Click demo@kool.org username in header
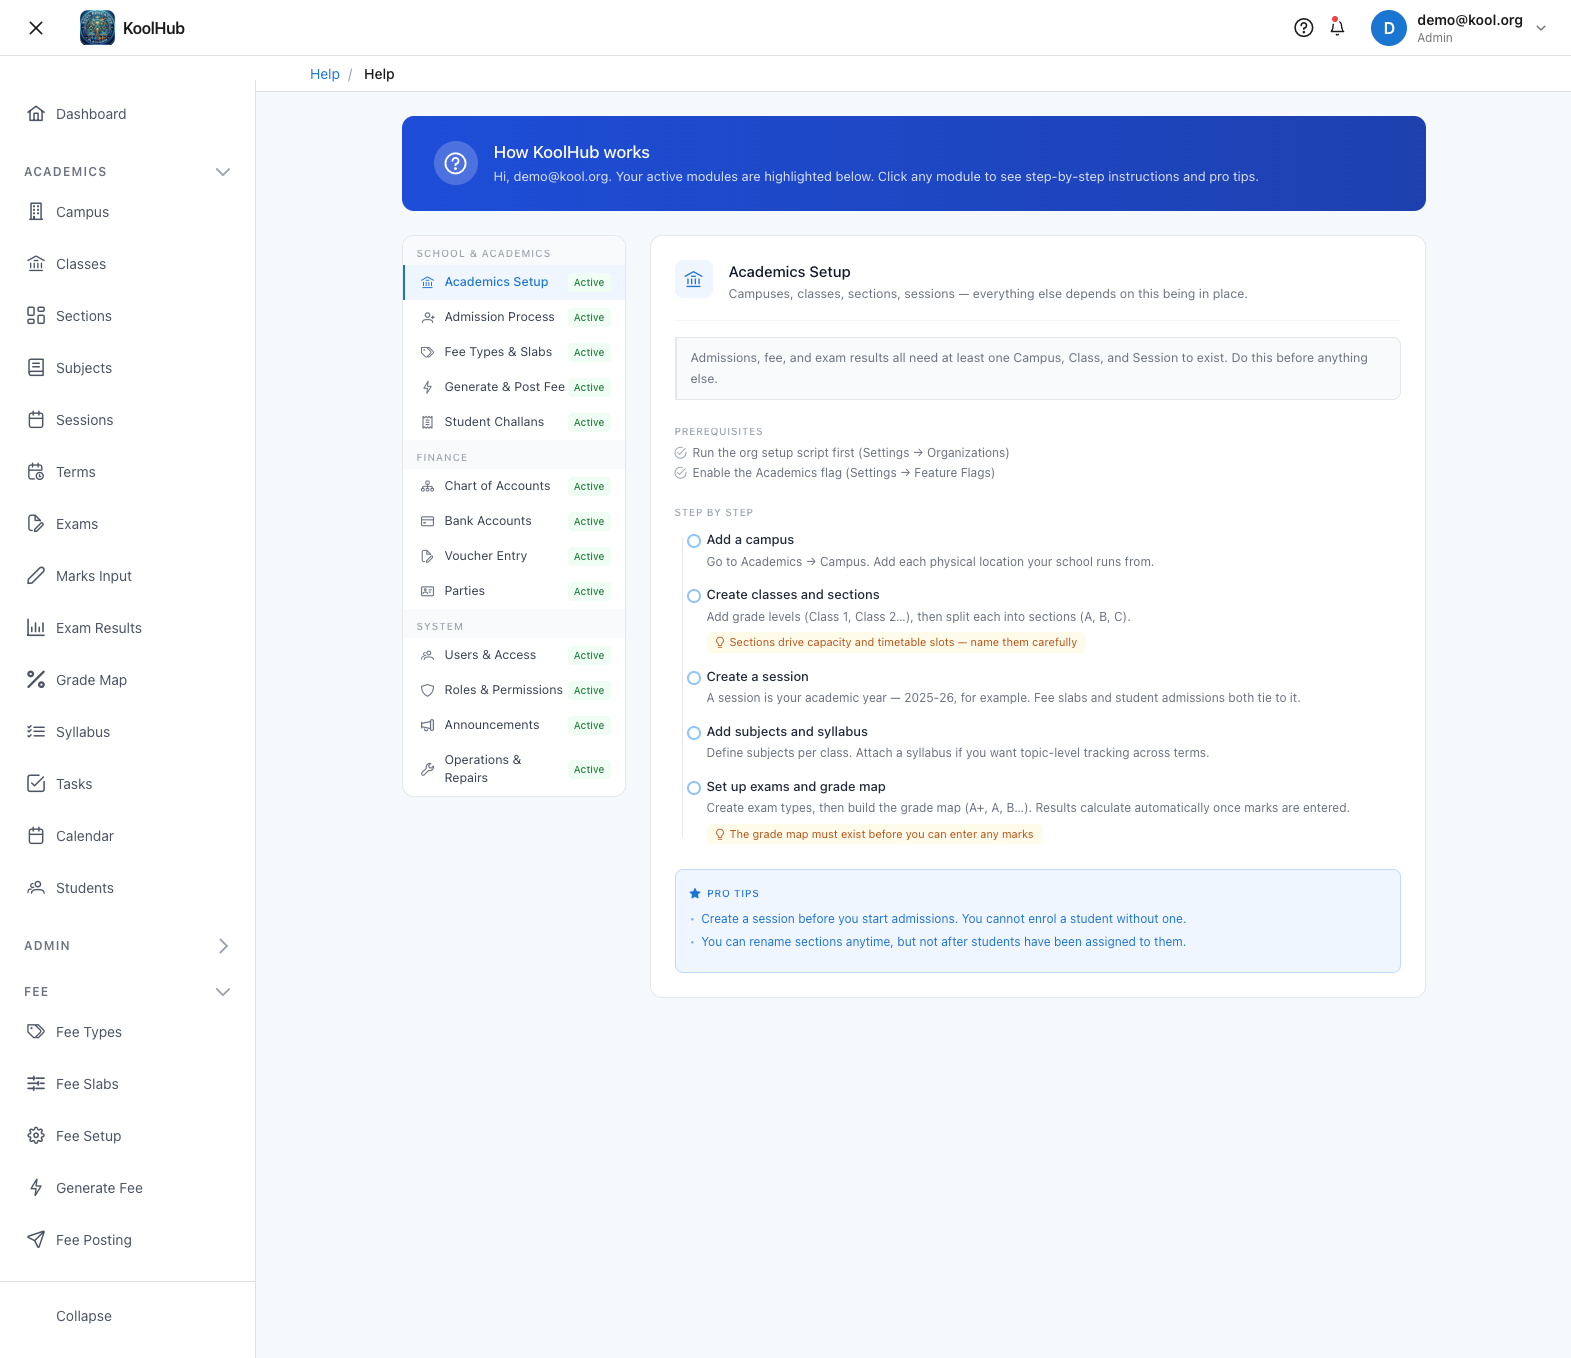 point(1470,20)
